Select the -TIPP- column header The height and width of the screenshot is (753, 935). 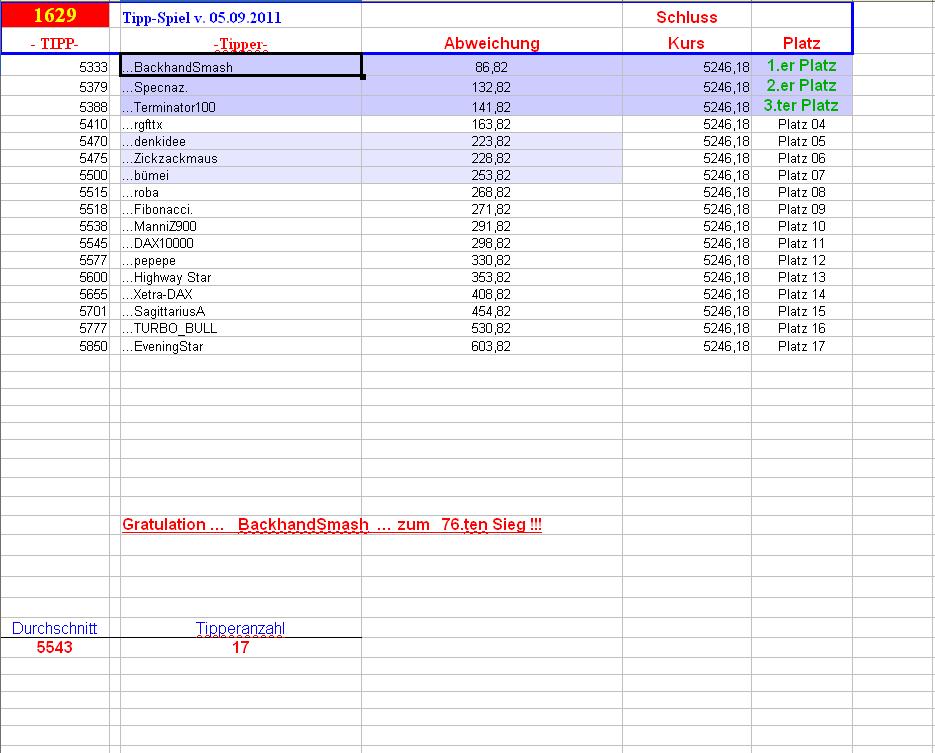(x=55, y=43)
